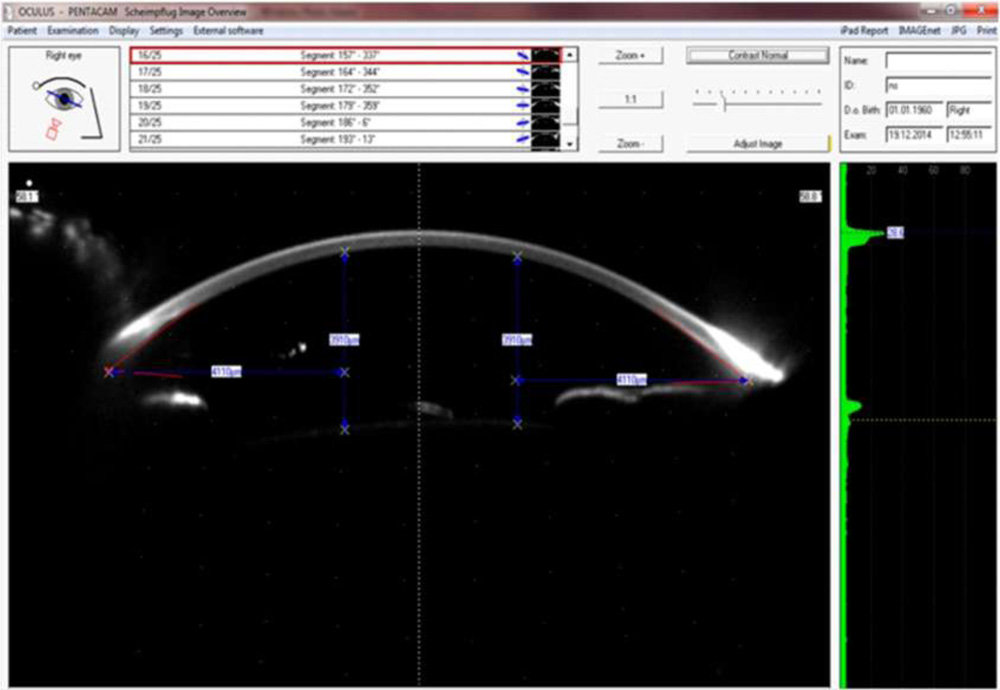Click the patient Name input field

(939, 61)
